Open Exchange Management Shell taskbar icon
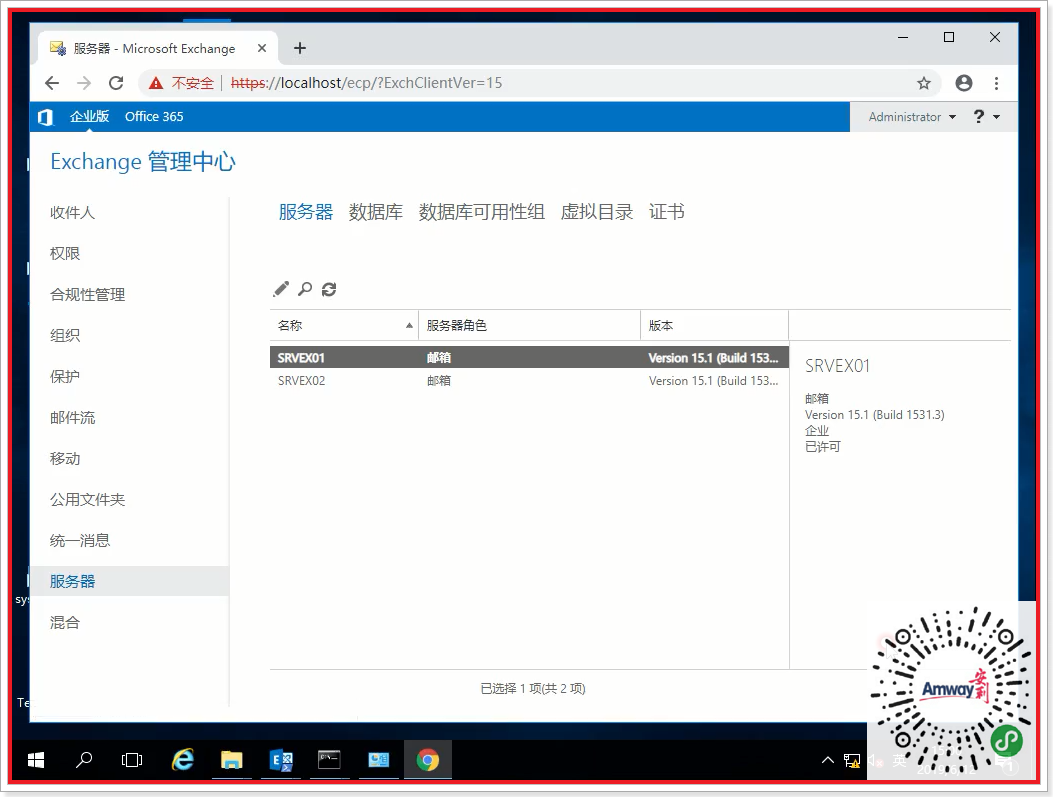The image size is (1053, 797). pos(281,760)
